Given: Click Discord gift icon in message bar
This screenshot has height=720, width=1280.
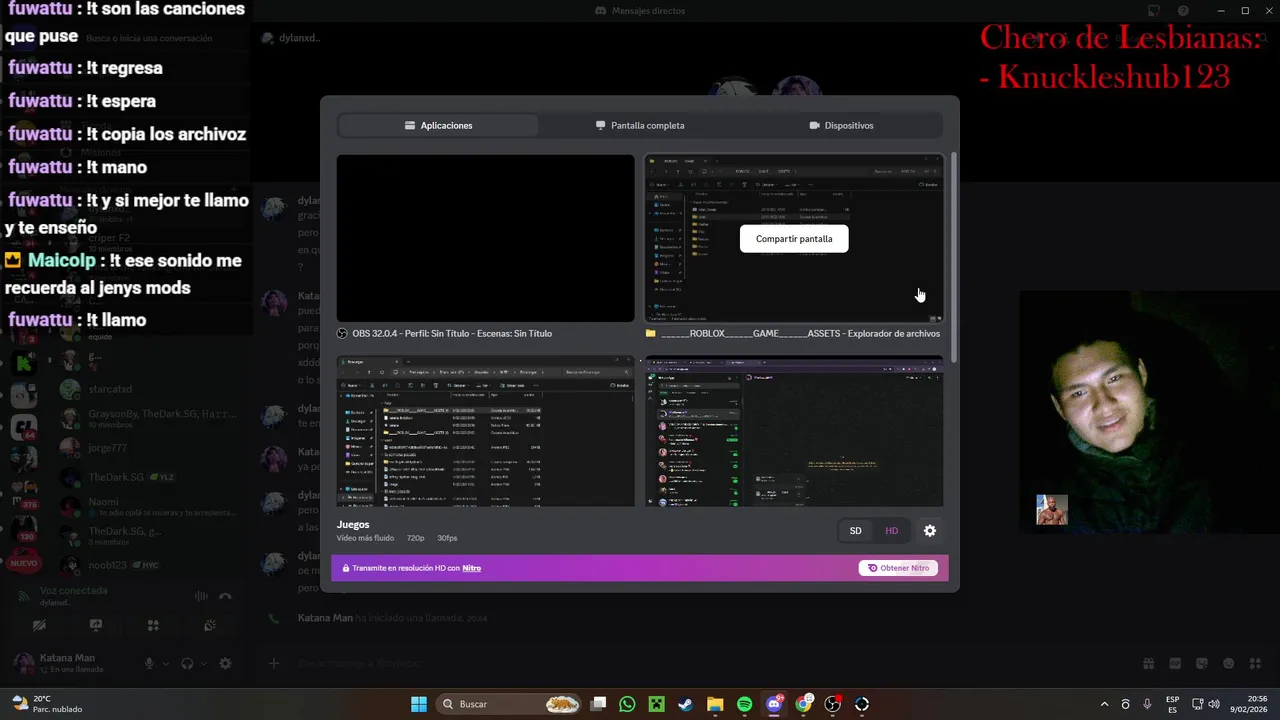Looking at the screenshot, I should [1149, 663].
